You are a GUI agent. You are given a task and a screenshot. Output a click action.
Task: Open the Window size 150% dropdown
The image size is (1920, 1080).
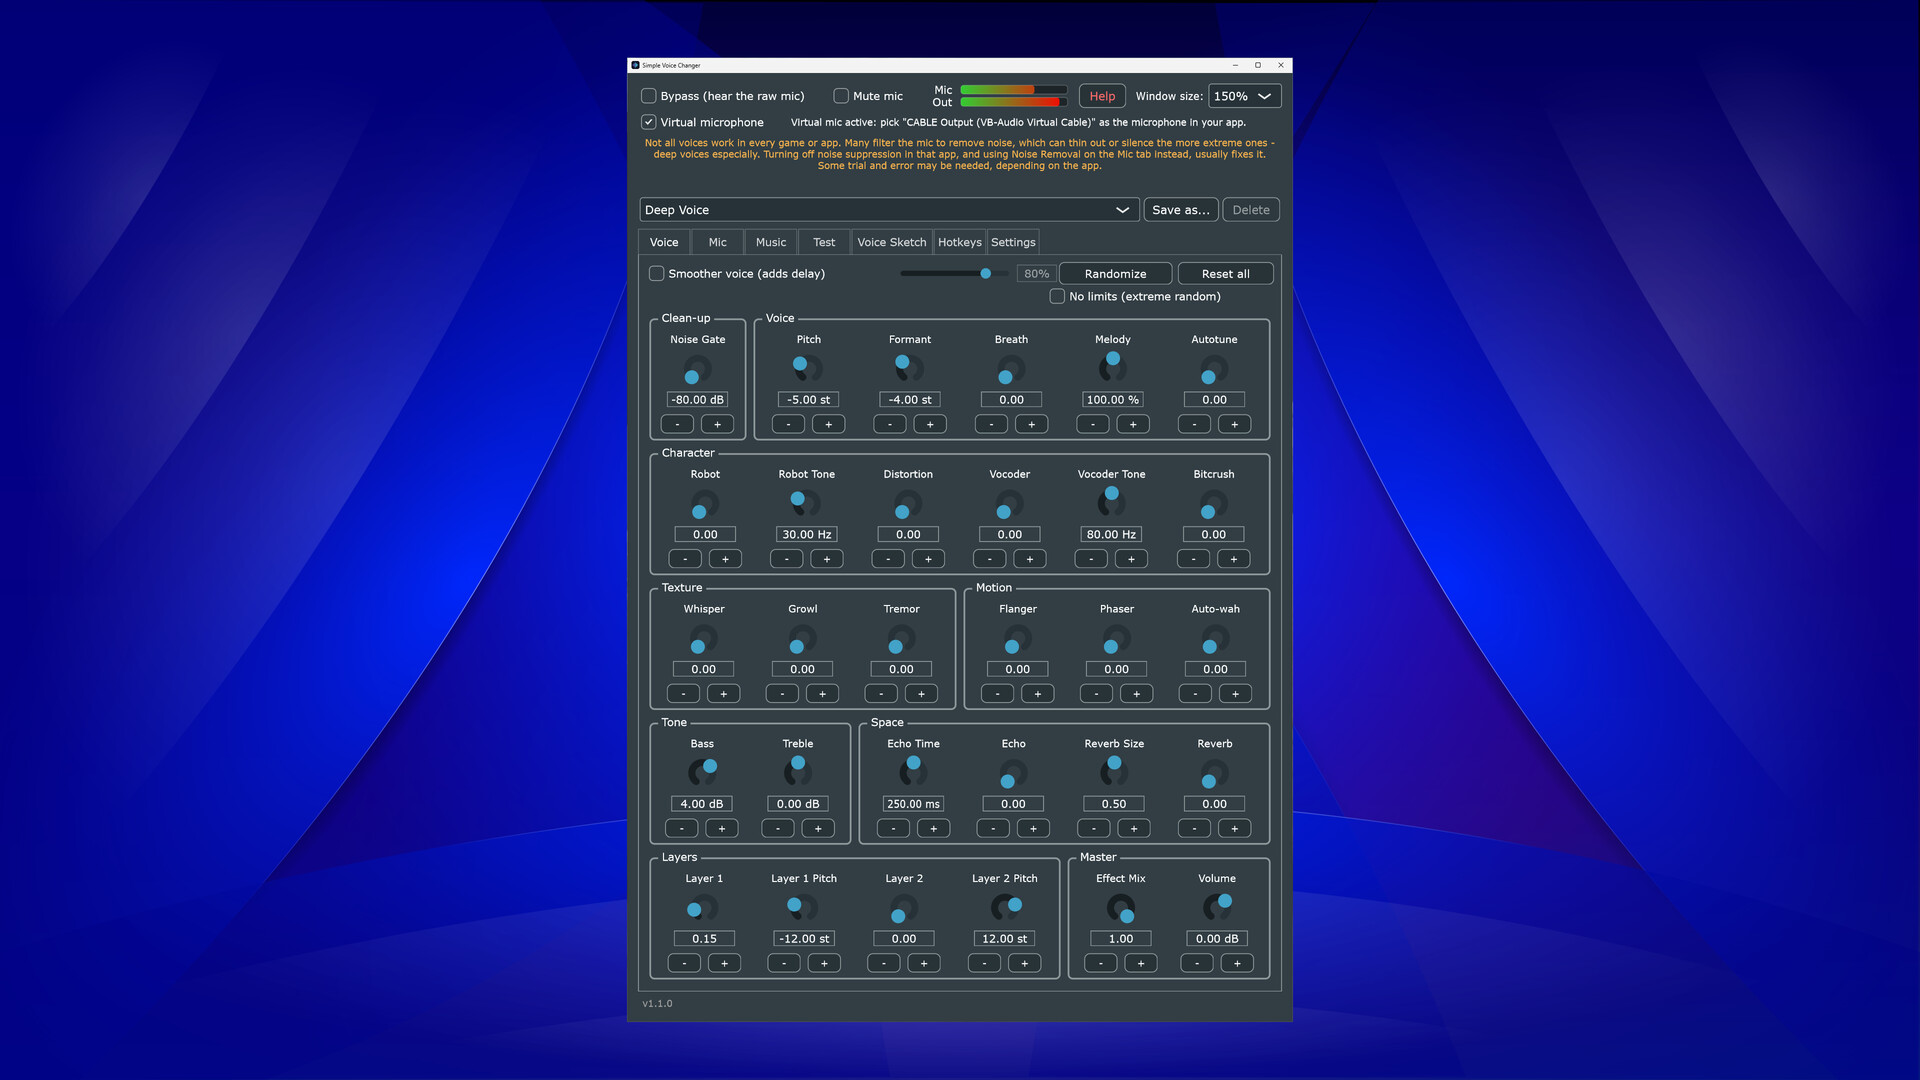[1244, 96]
